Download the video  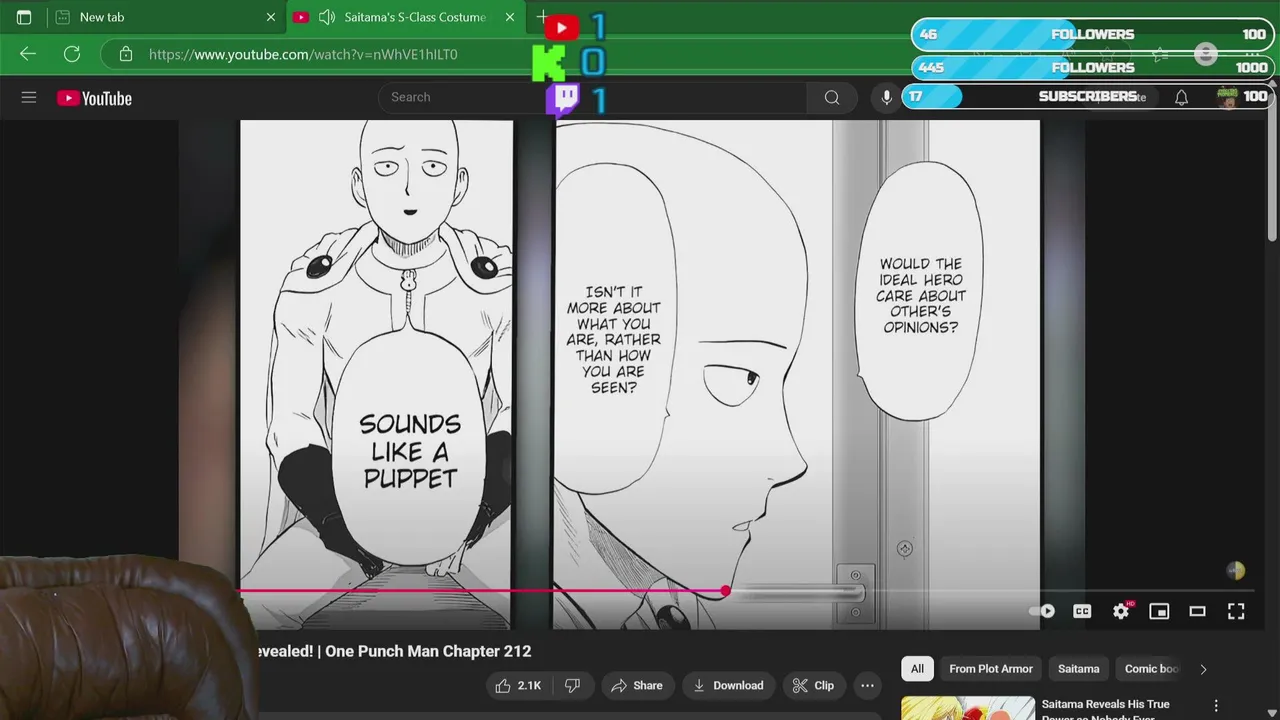(728, 685)
